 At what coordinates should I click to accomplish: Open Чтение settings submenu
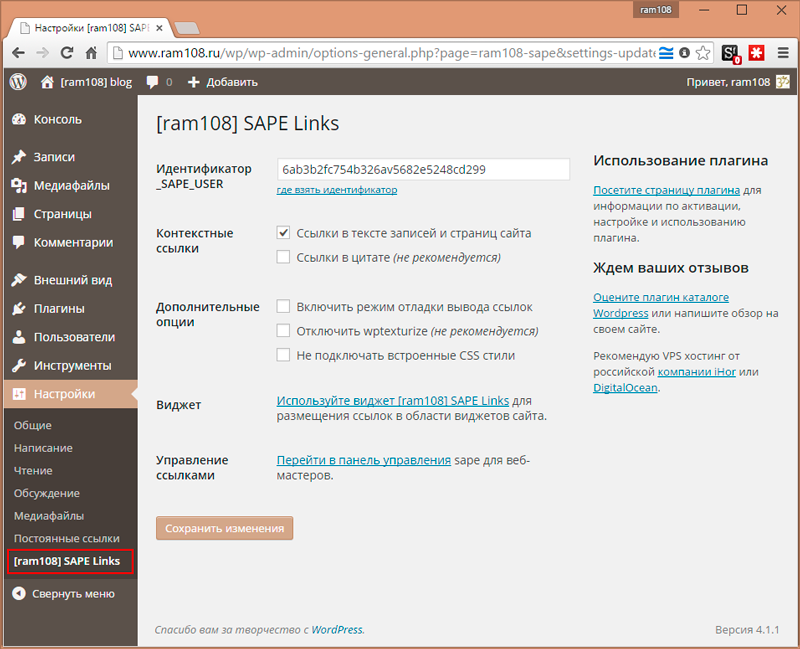(x=33, y=470)
